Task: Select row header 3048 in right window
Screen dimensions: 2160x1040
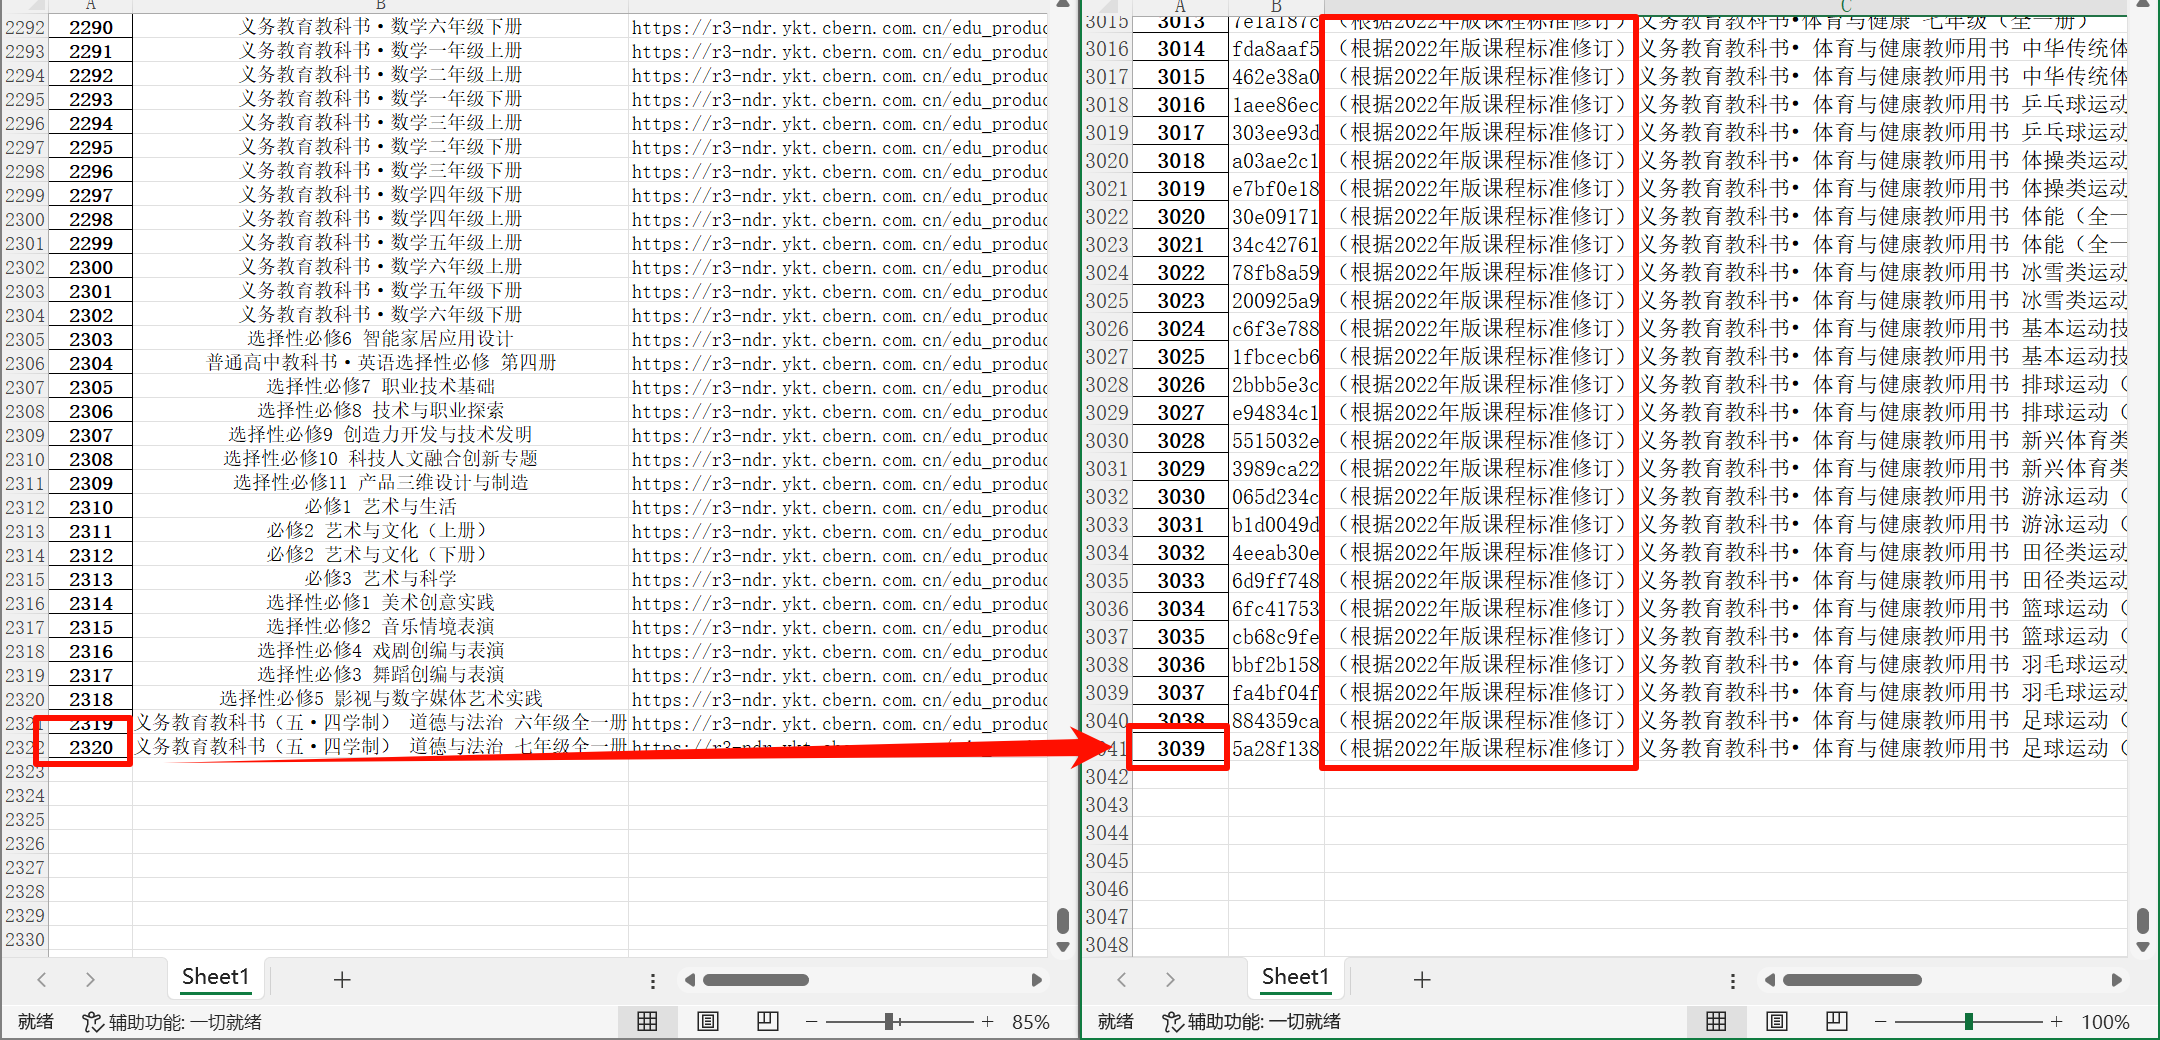Action: point(1106,945)
